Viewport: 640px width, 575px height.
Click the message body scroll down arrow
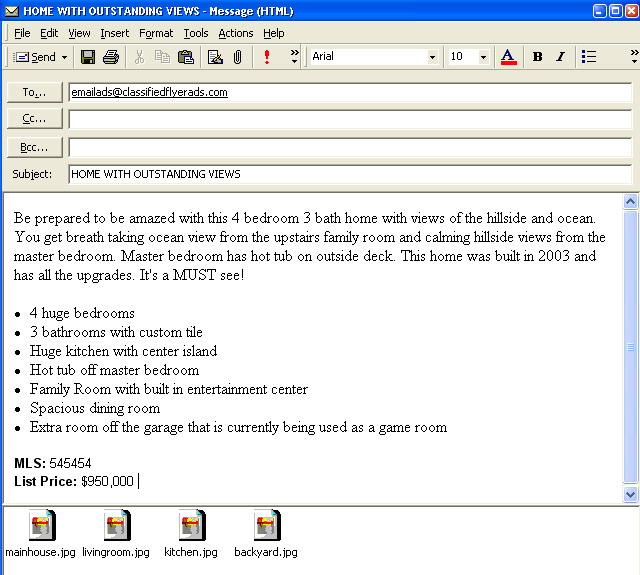630,495
